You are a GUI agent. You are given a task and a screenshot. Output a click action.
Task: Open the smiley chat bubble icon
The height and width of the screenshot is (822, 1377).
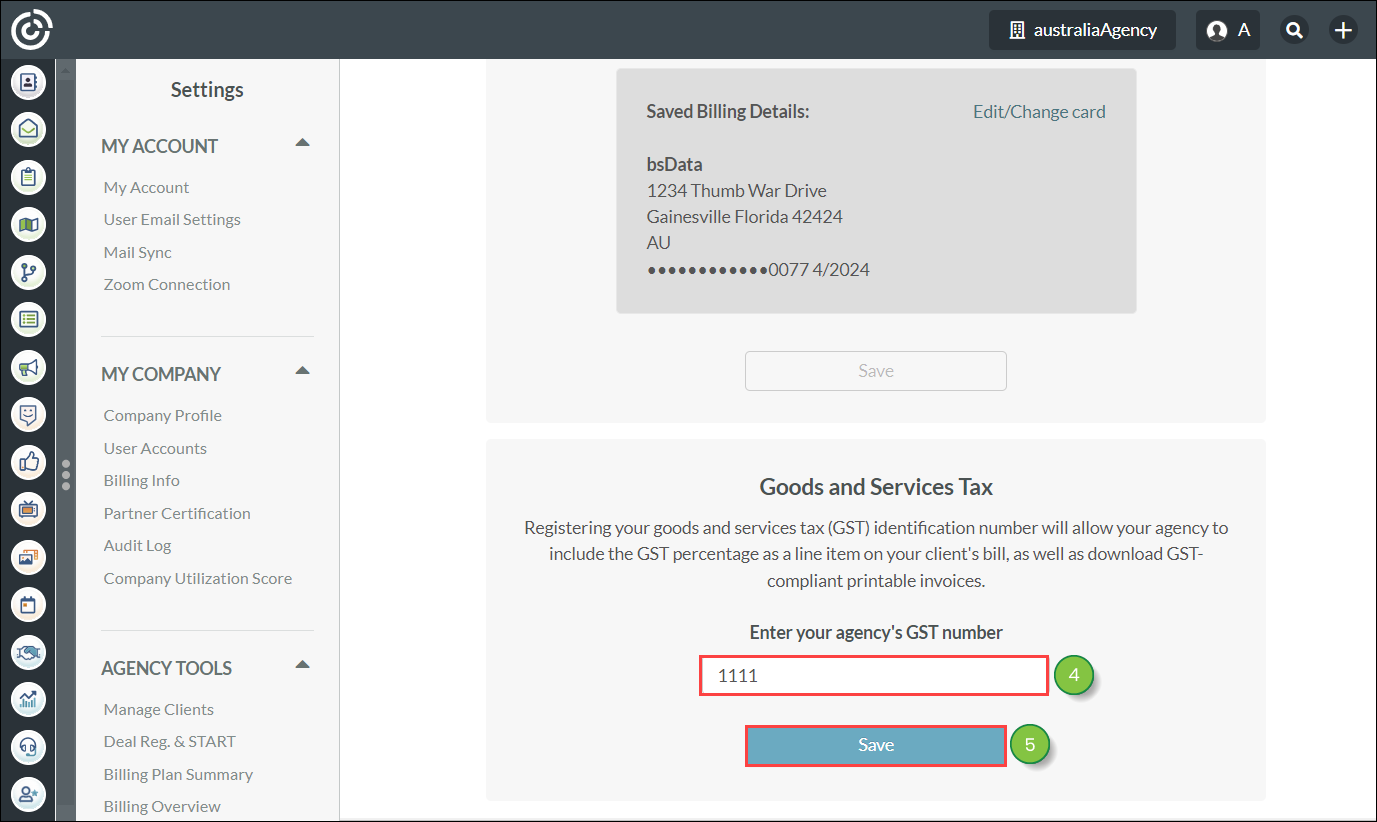29,414
